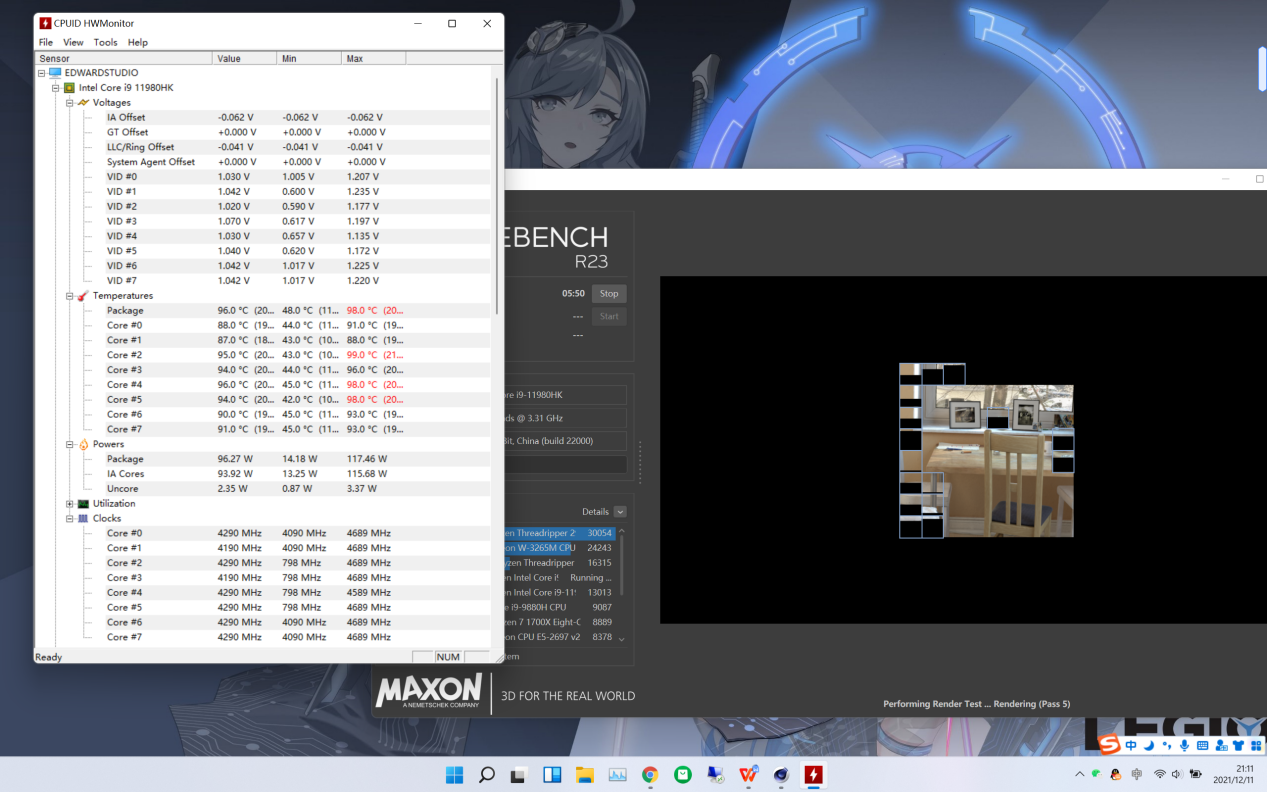
Task: Select the VID #3 voltage row
Action: tap(298, 221)
